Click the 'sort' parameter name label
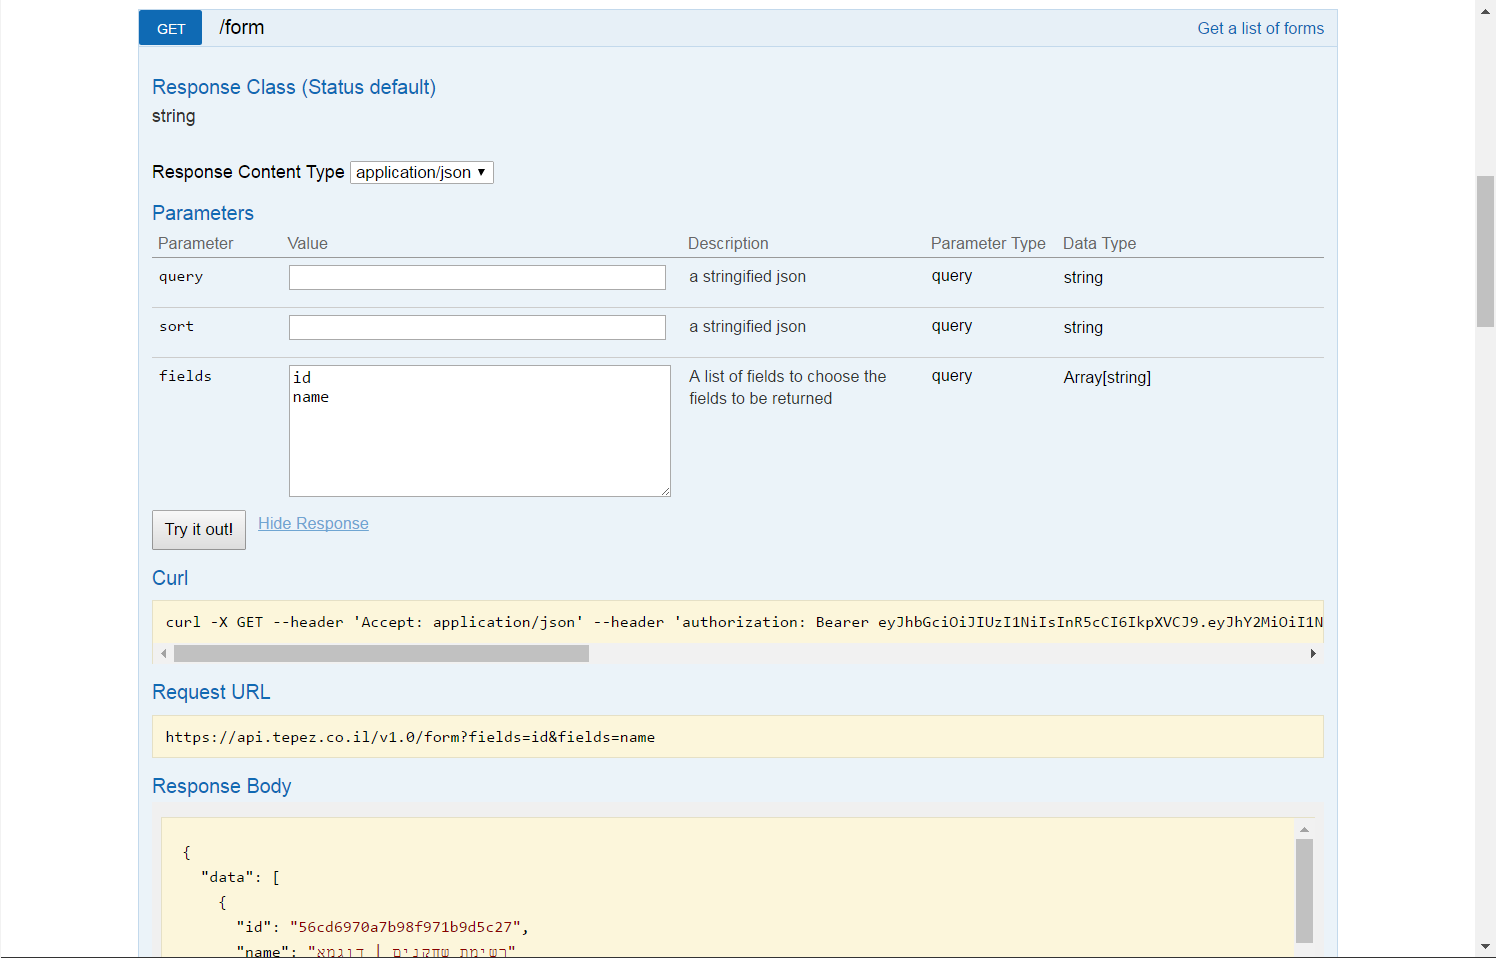The height and width of the screenshot is (958, 1496). point(176,326)
